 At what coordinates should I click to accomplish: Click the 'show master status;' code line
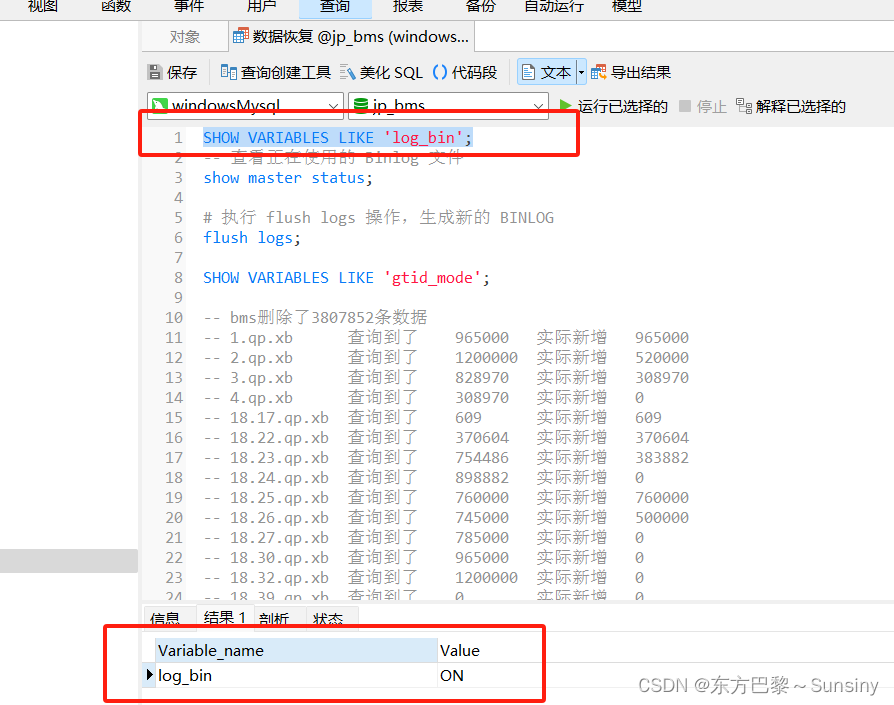(288, 178)
